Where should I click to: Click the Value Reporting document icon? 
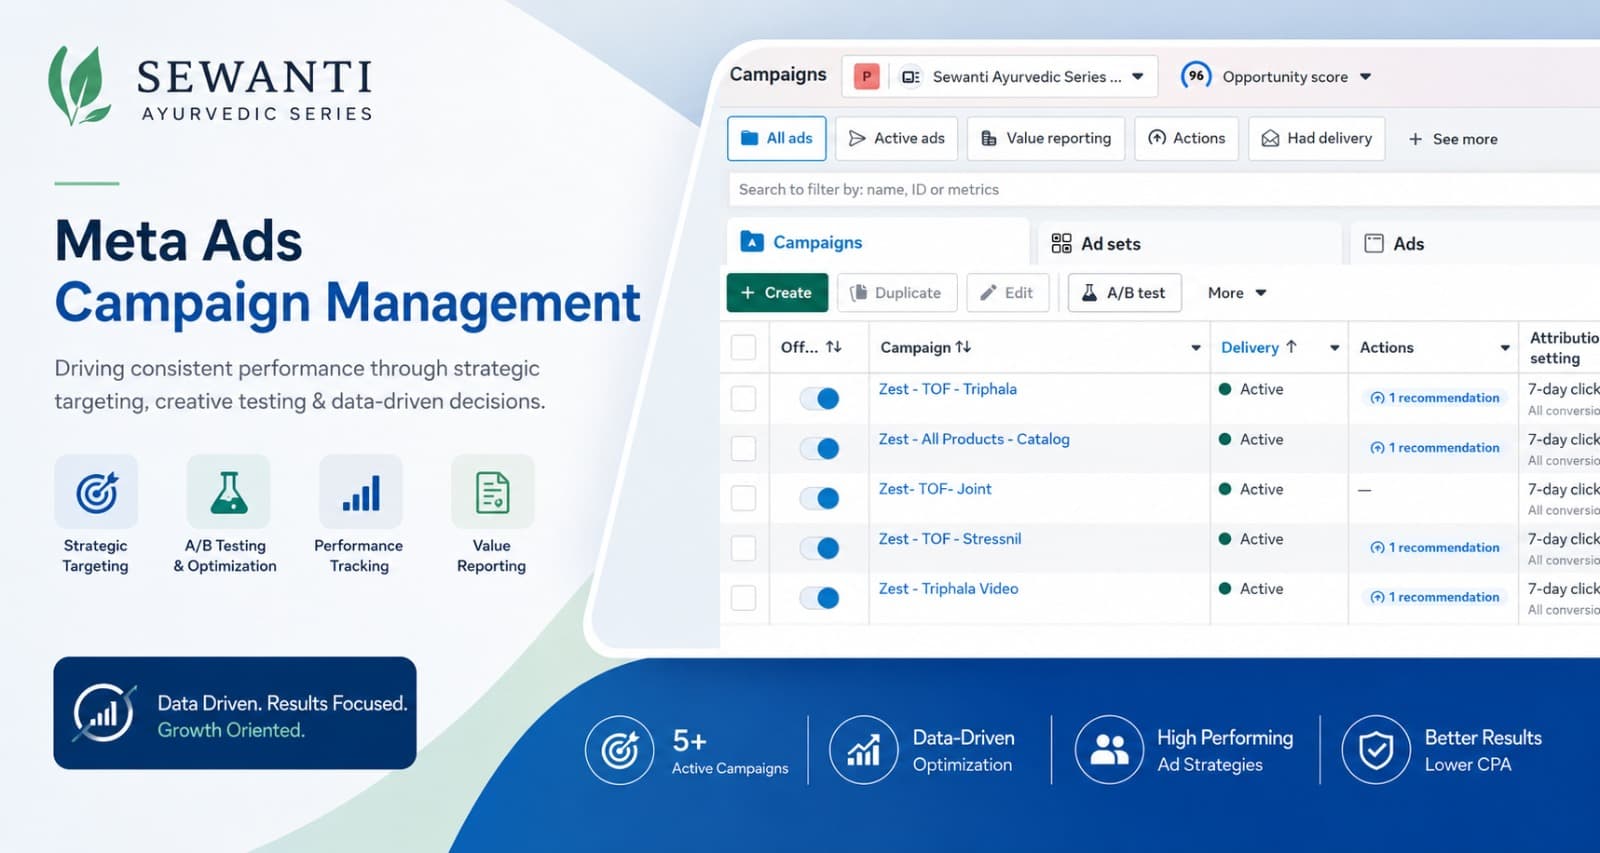[493, 492]
